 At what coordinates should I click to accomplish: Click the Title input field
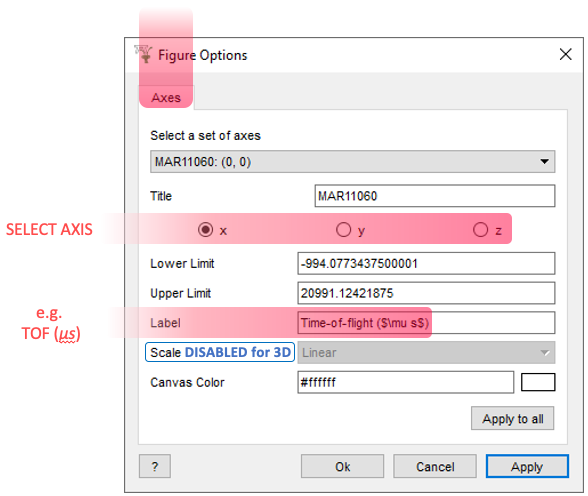pyautogui.click(x=435, y=196)
